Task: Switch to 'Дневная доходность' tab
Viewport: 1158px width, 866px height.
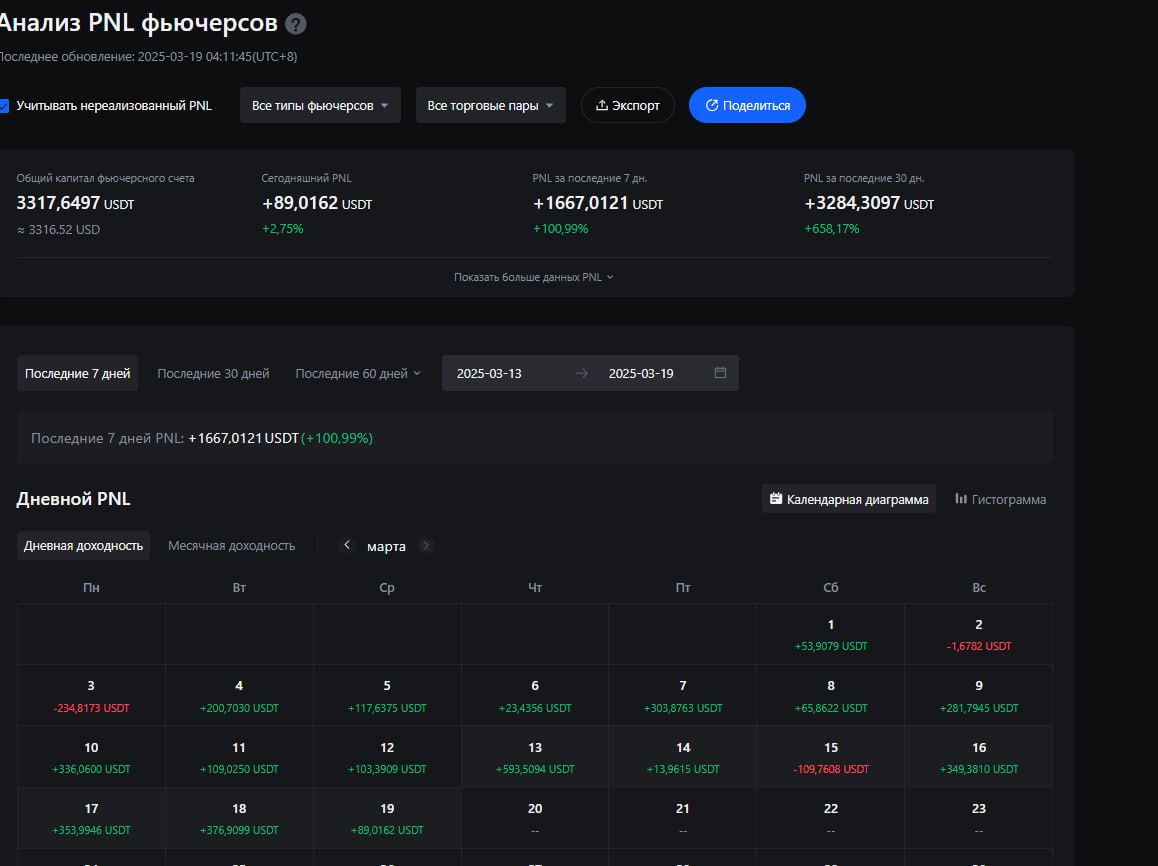Action: click(x=83, y=546)
